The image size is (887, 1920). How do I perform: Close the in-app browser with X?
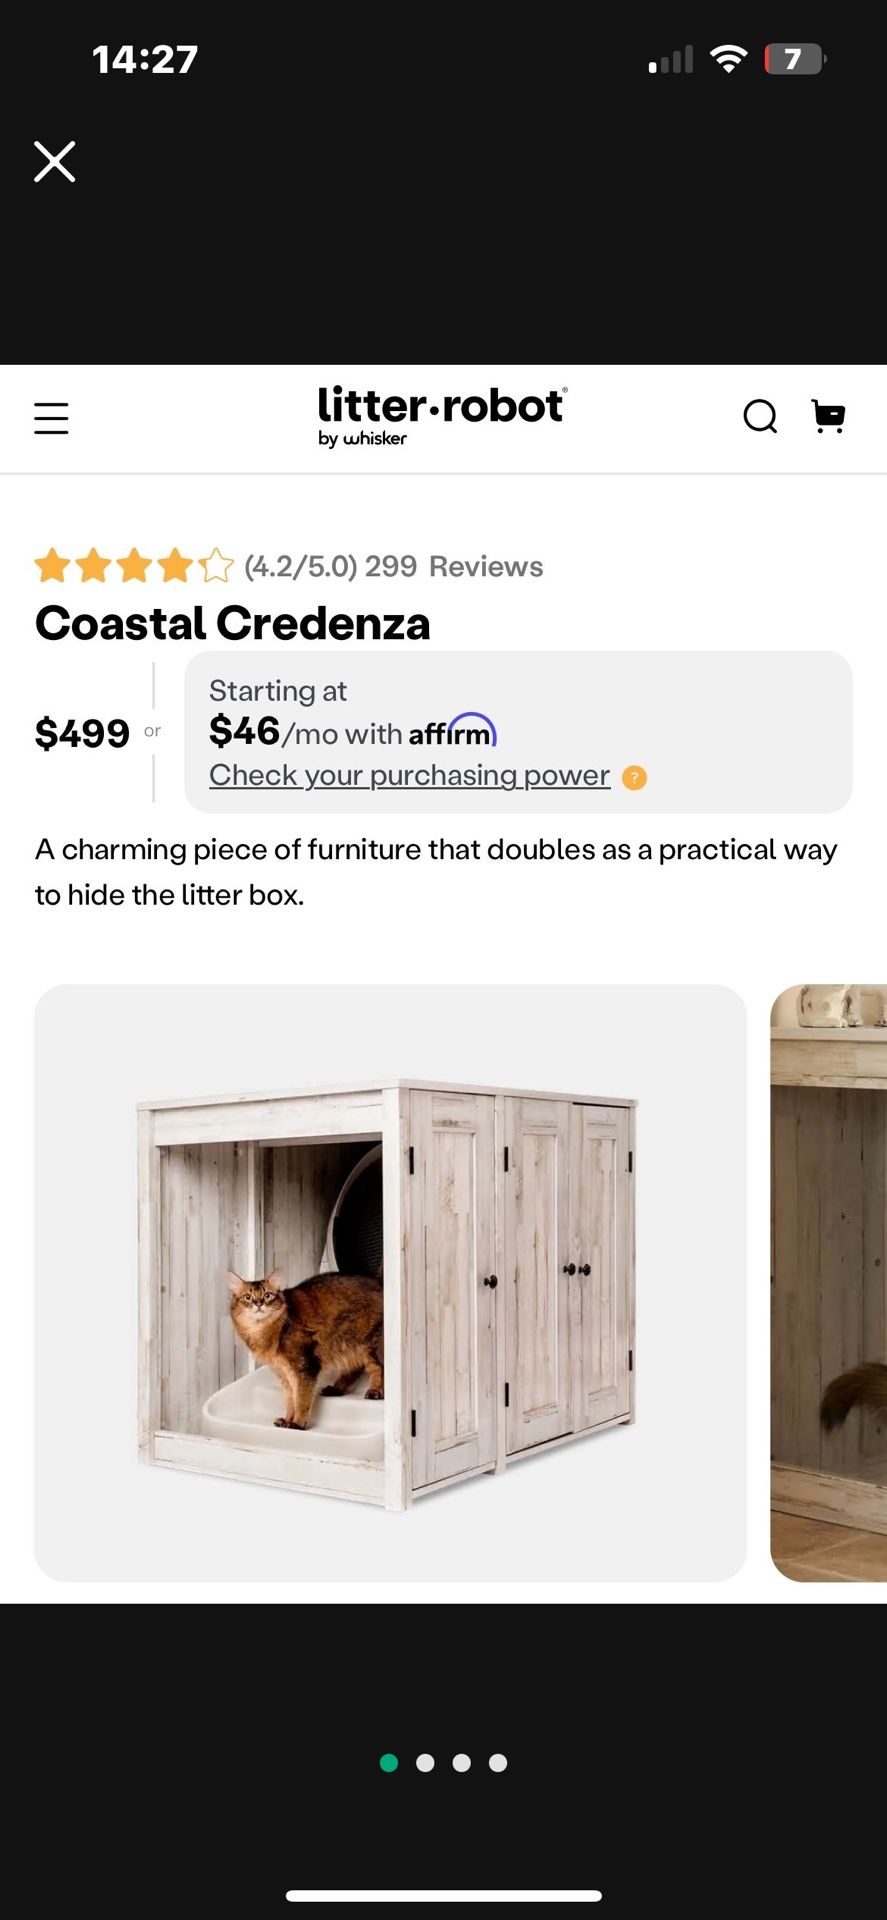pos(55,161)
